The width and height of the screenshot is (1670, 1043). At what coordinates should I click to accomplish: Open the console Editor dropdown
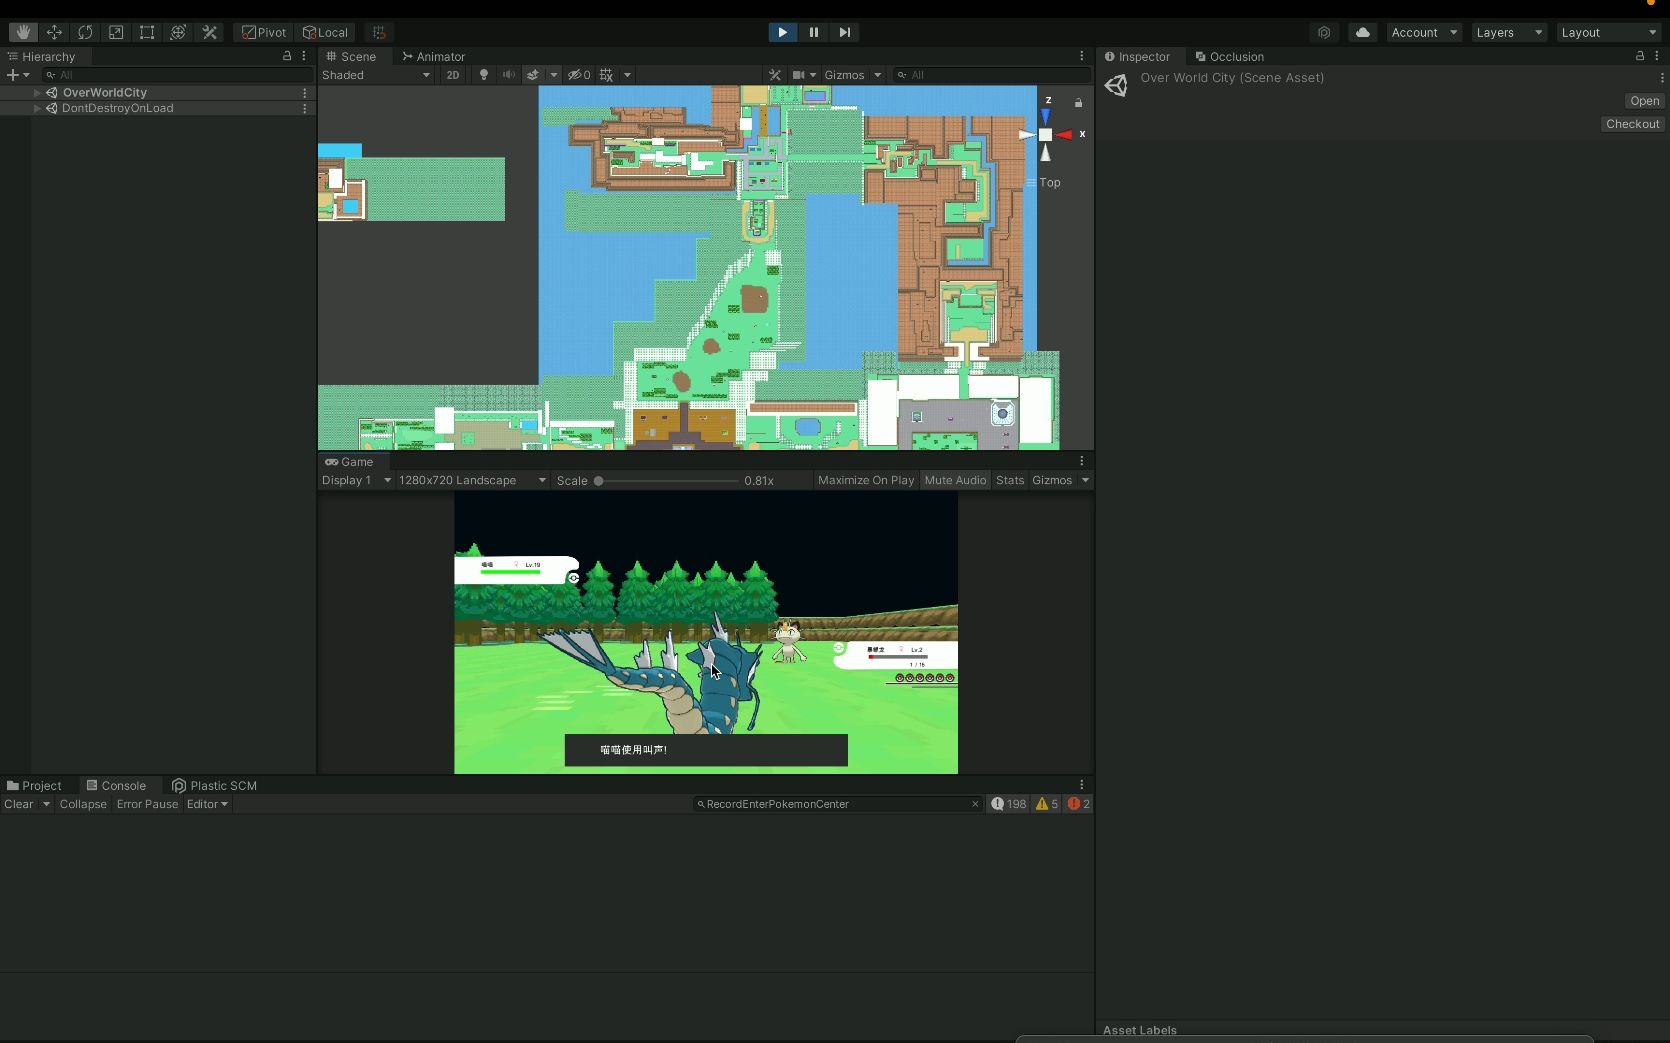click(207, 804)
